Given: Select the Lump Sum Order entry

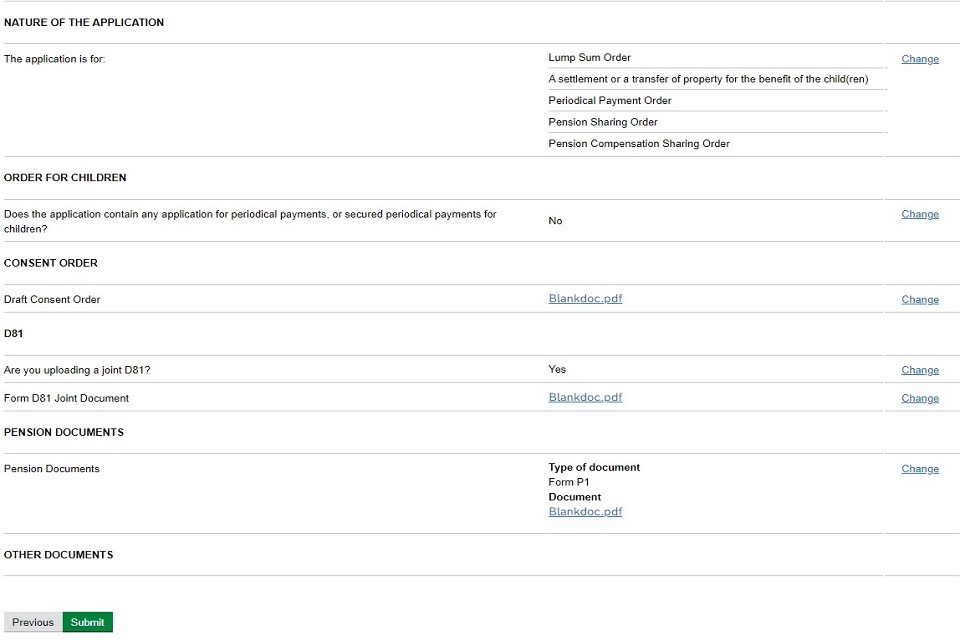Looking at the screenshot, I should (589, 58).
